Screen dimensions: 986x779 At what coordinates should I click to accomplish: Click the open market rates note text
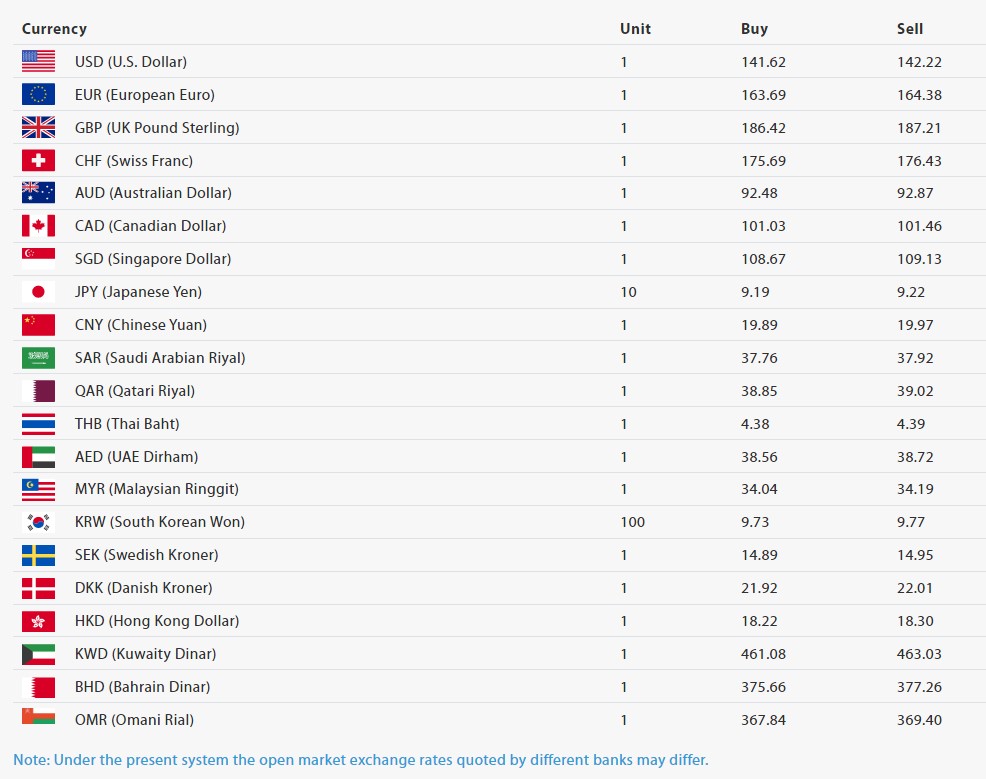(361, 760)
